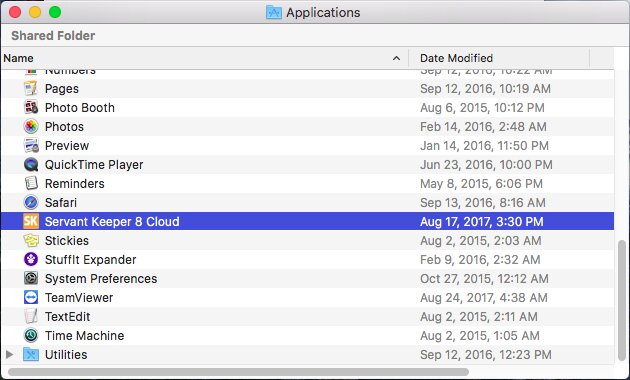This screenshot has width=630, height=380.
Task: Click the Time Machine icon
Action: [31, 335]
